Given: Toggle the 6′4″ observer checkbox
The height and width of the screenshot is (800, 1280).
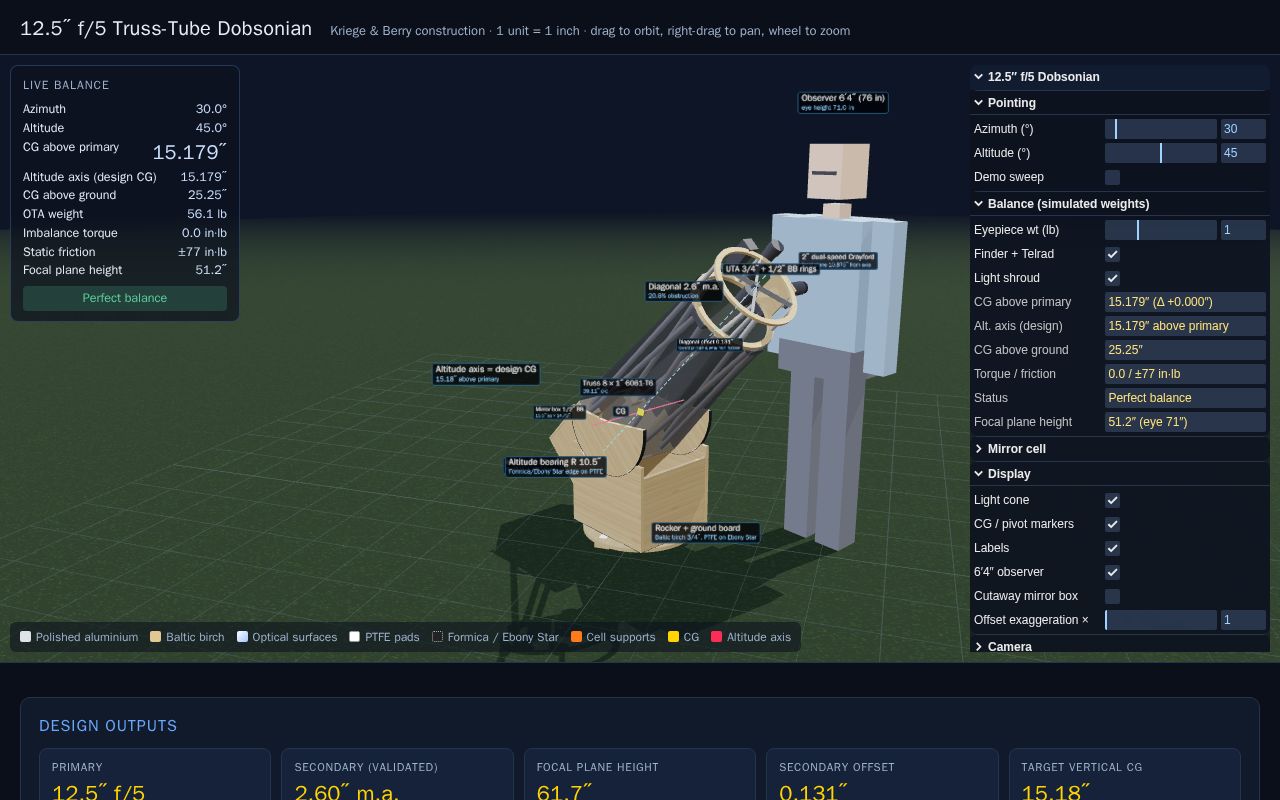Looking at the screenshot, I should [1112, 572].
